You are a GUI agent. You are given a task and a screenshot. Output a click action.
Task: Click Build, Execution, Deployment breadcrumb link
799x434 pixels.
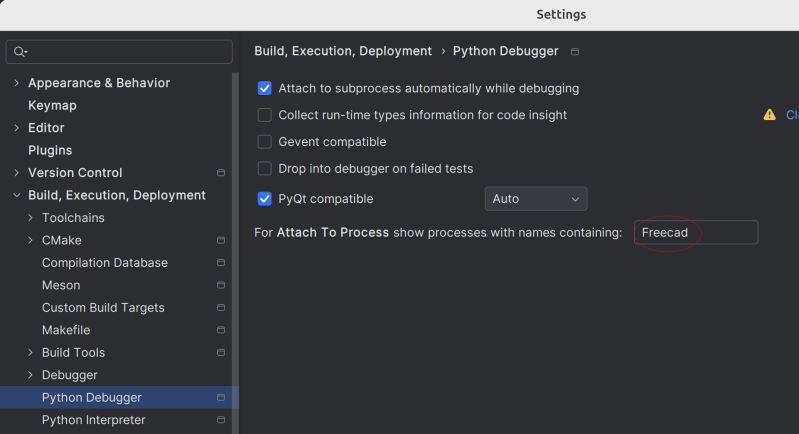[343, 51]
